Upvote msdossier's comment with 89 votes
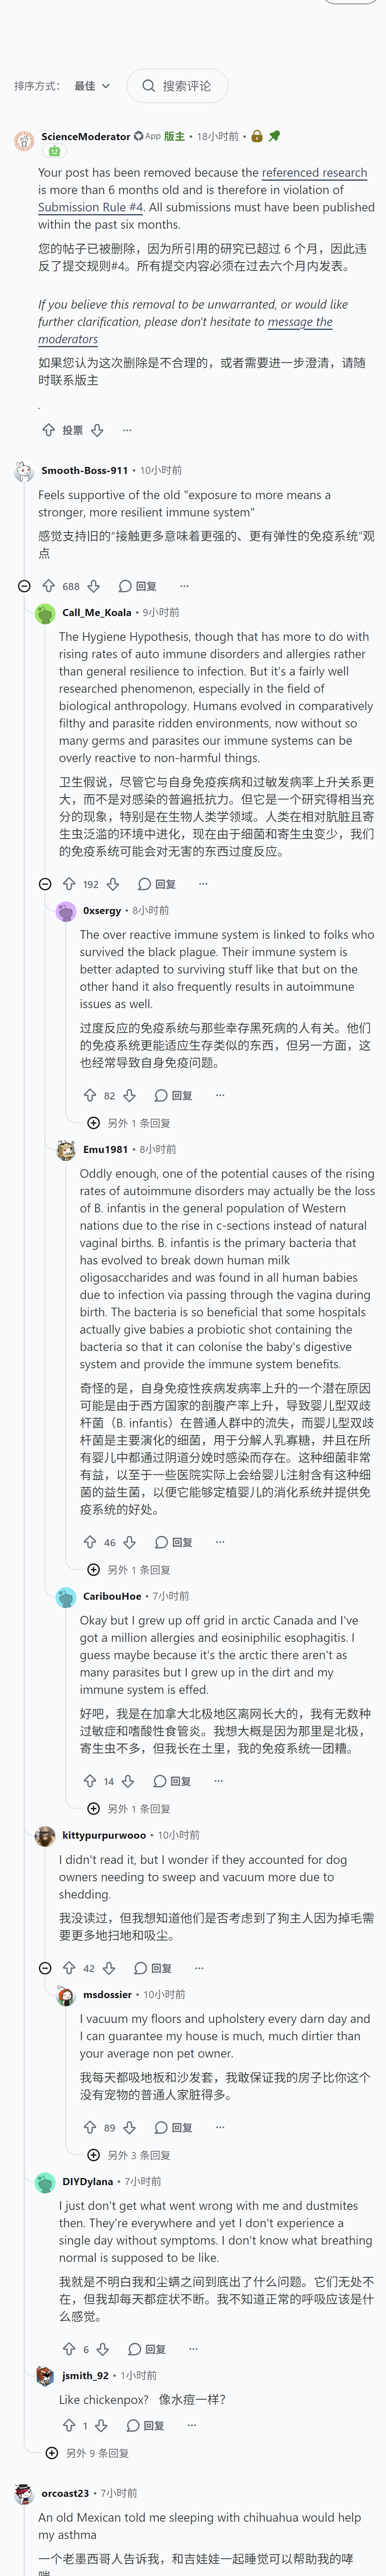 click(90, 2127)
